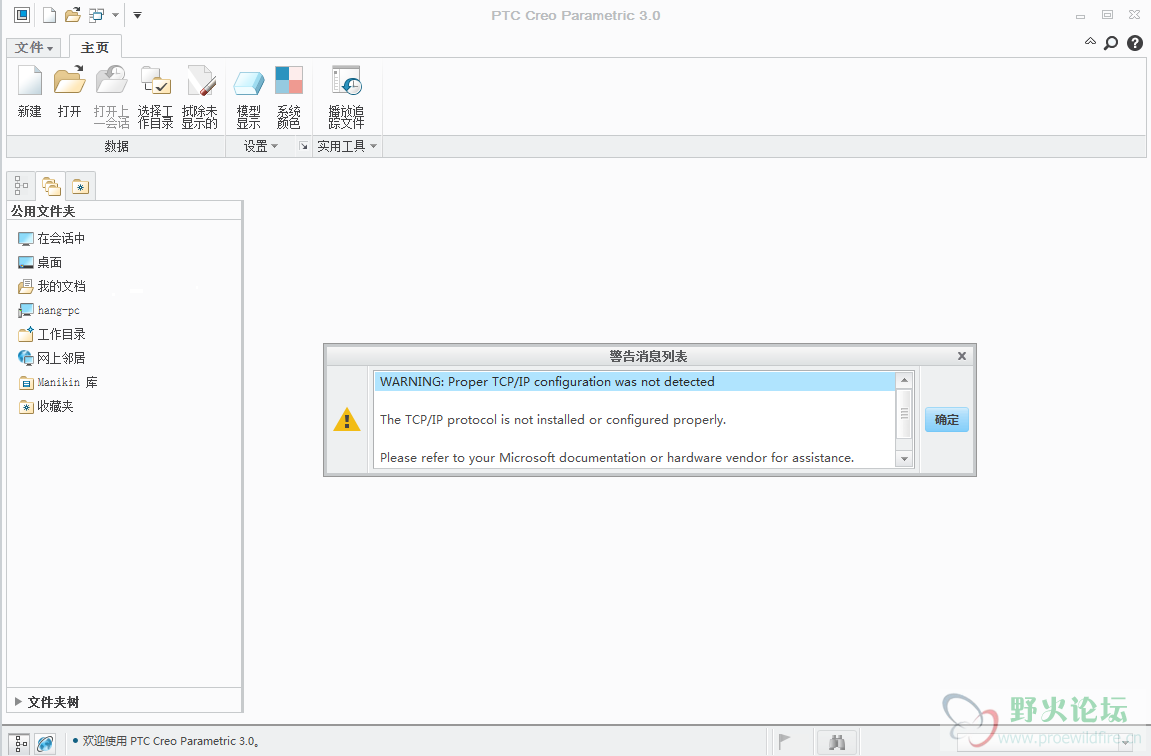Open the 文件 menu

click(34, 48)
